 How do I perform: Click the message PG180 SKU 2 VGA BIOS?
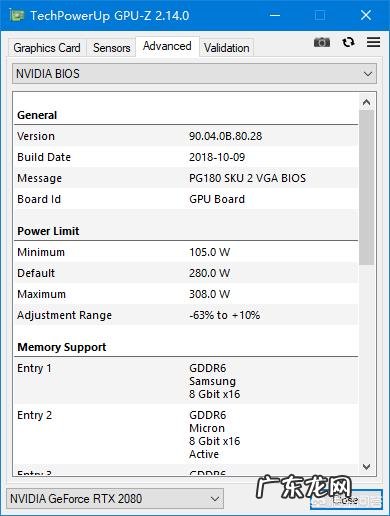point(247,178)
